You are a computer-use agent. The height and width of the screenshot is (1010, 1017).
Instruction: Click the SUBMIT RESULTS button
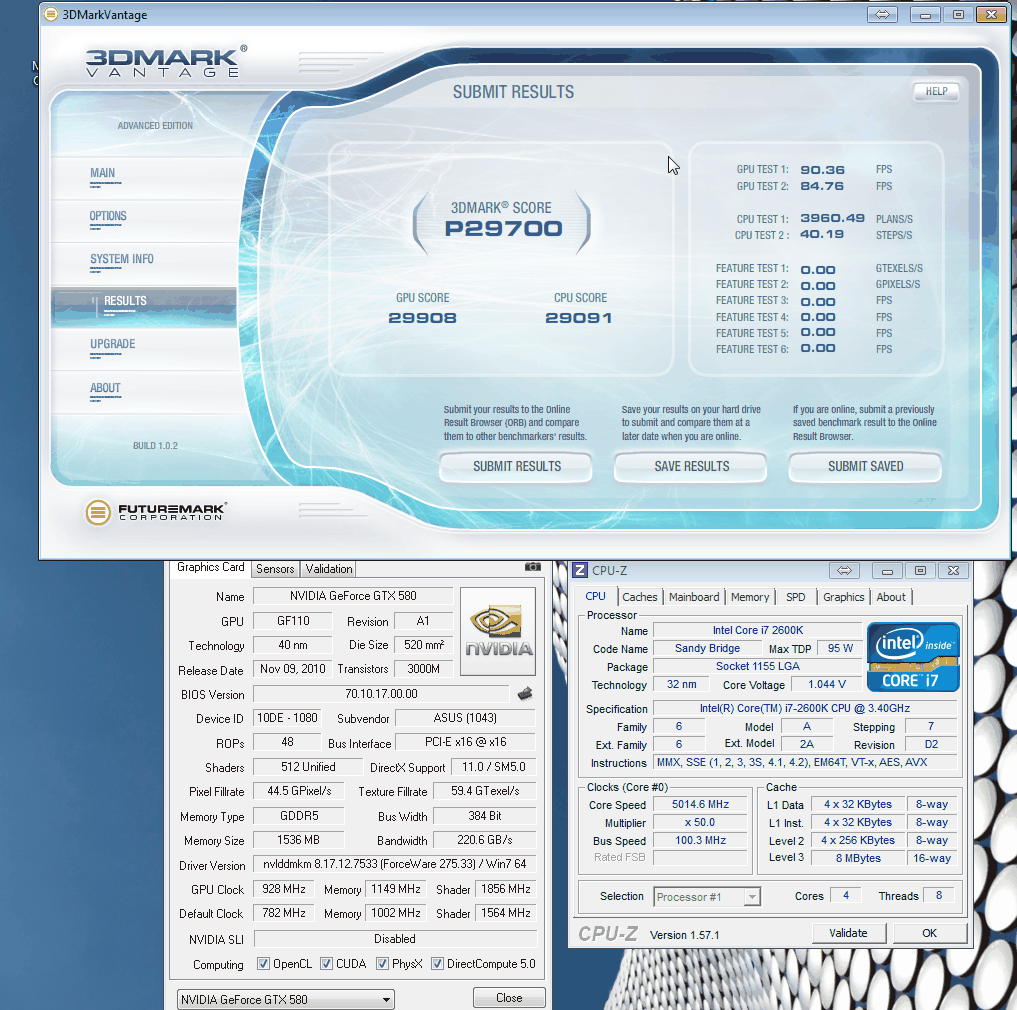516,466
